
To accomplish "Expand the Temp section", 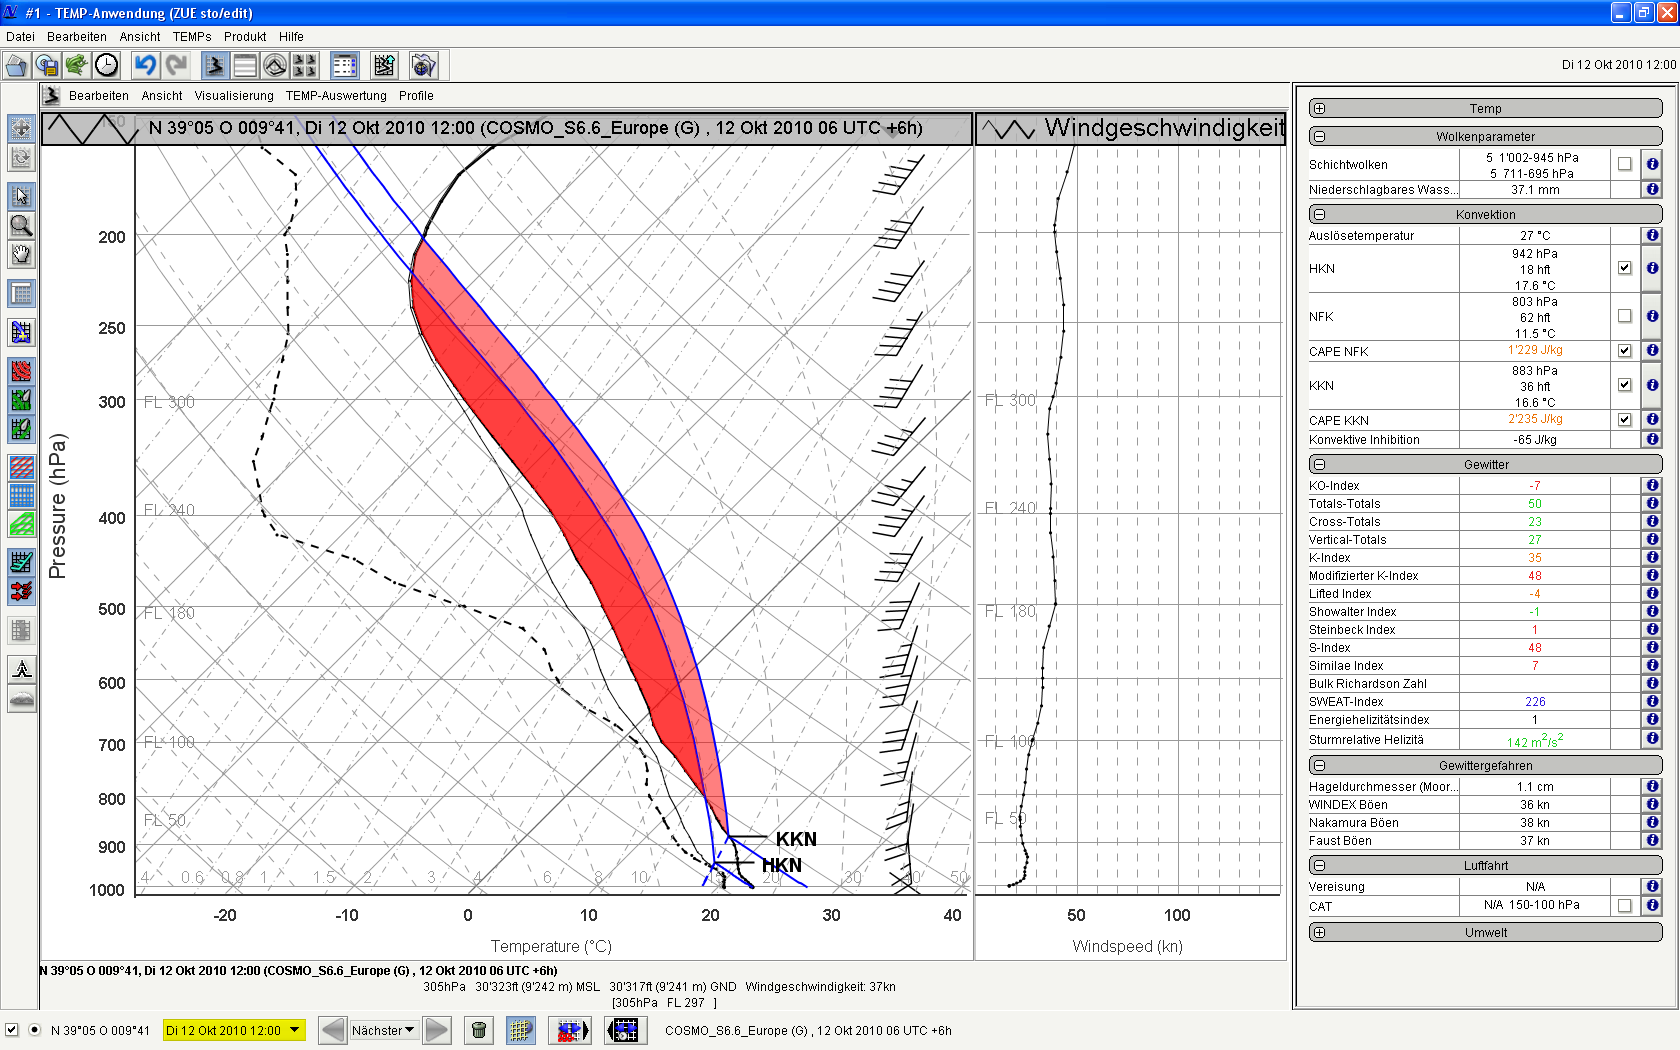I will click(x=1319, y=108).
